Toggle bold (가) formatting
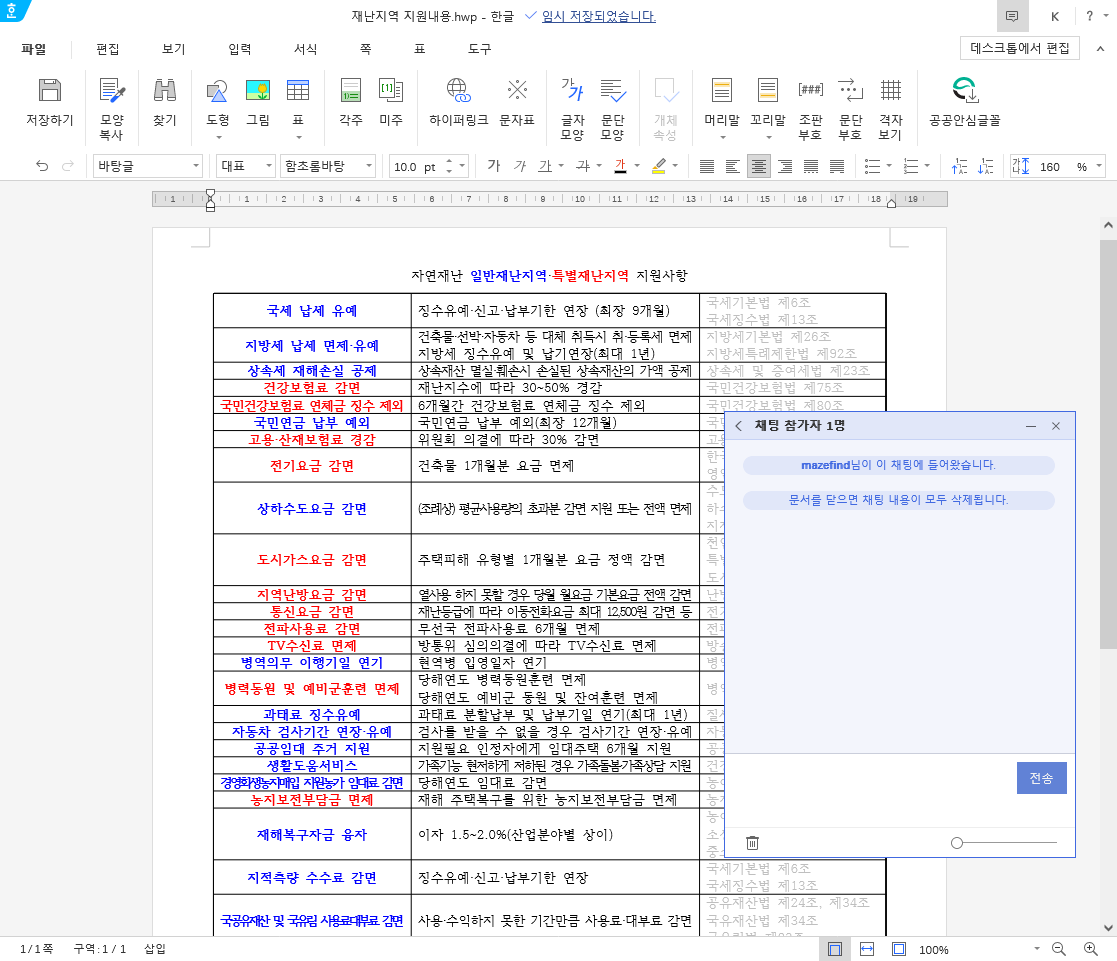1117x961 pixels. click(x=493, y=166)
